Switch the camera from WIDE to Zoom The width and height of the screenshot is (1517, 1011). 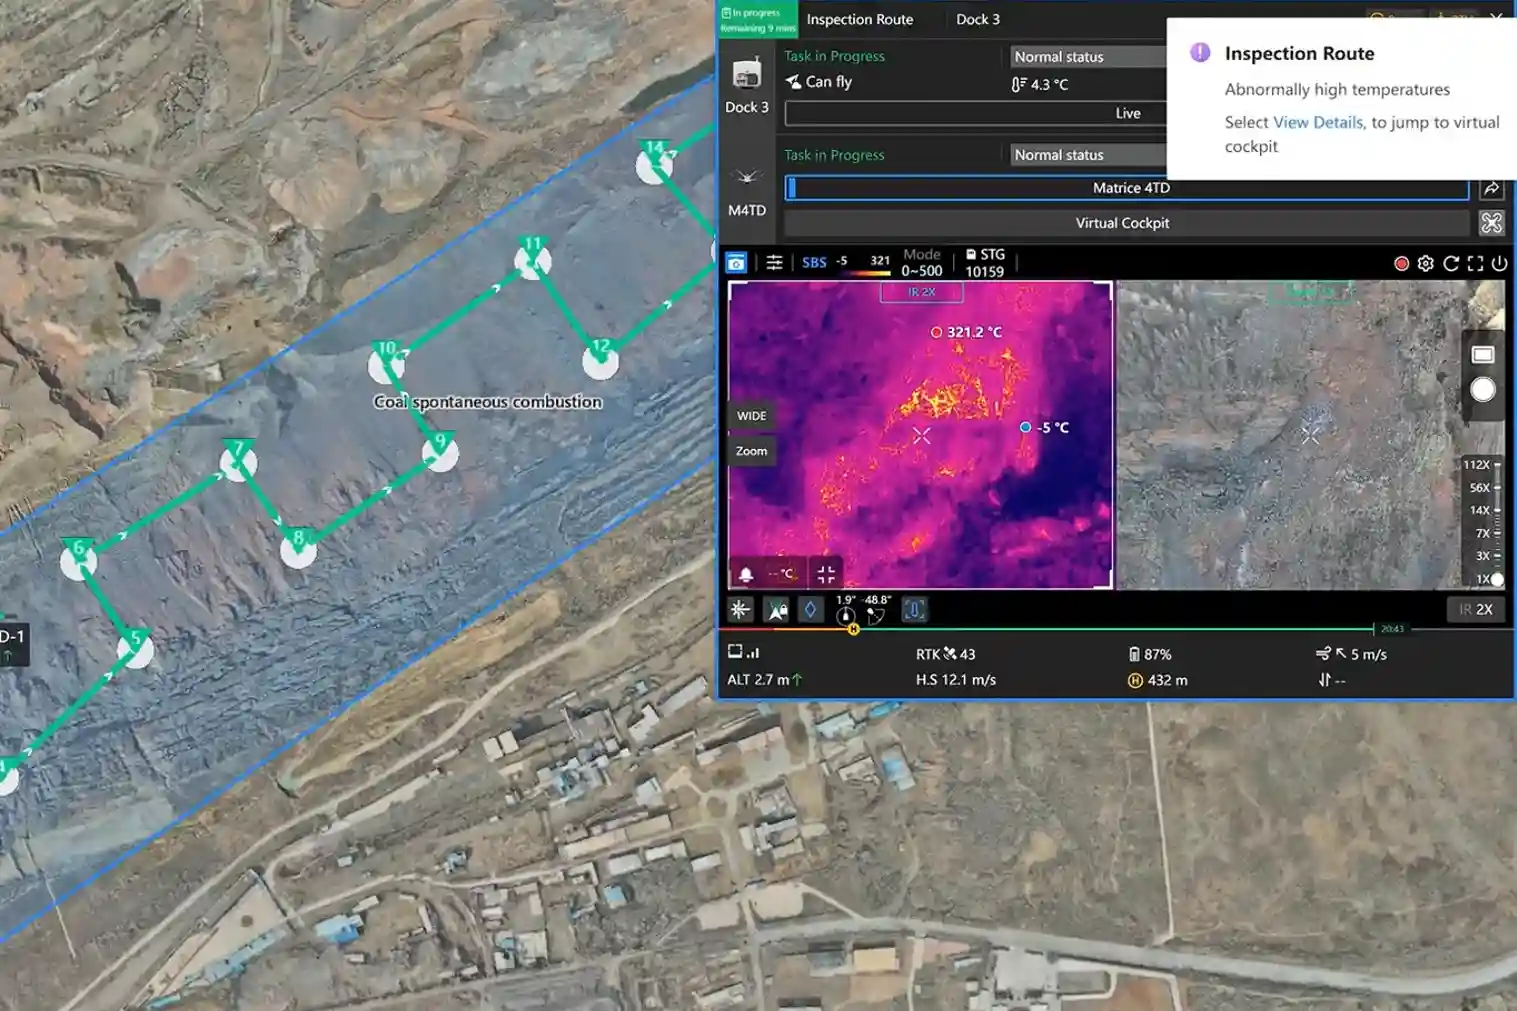(750, 451)
